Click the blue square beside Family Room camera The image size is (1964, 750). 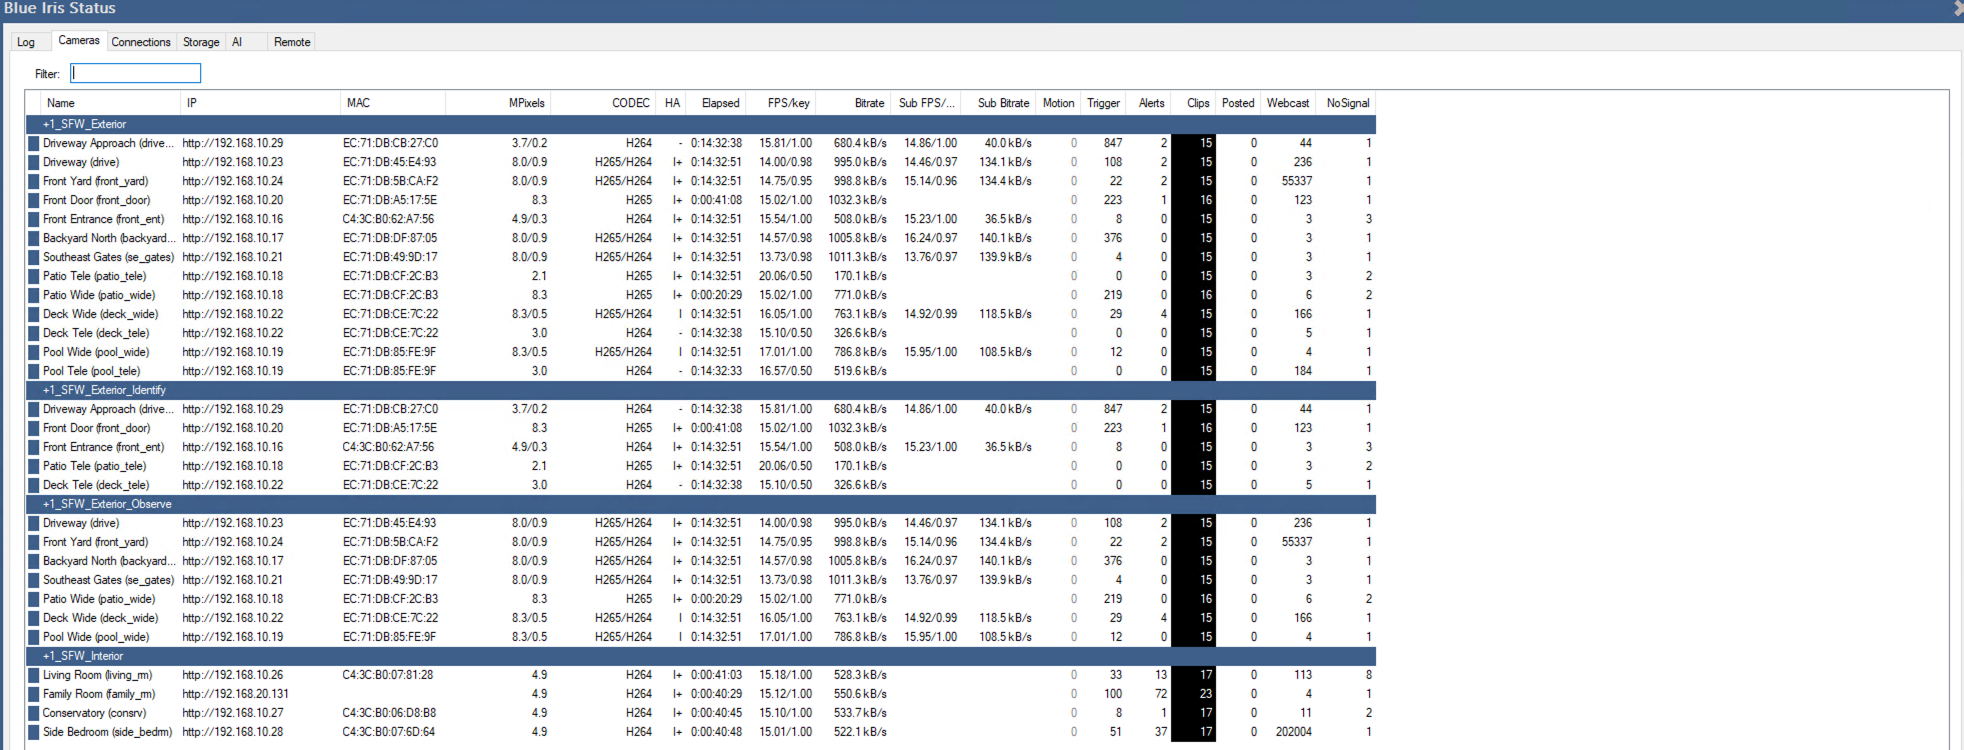tap(33, 694)
